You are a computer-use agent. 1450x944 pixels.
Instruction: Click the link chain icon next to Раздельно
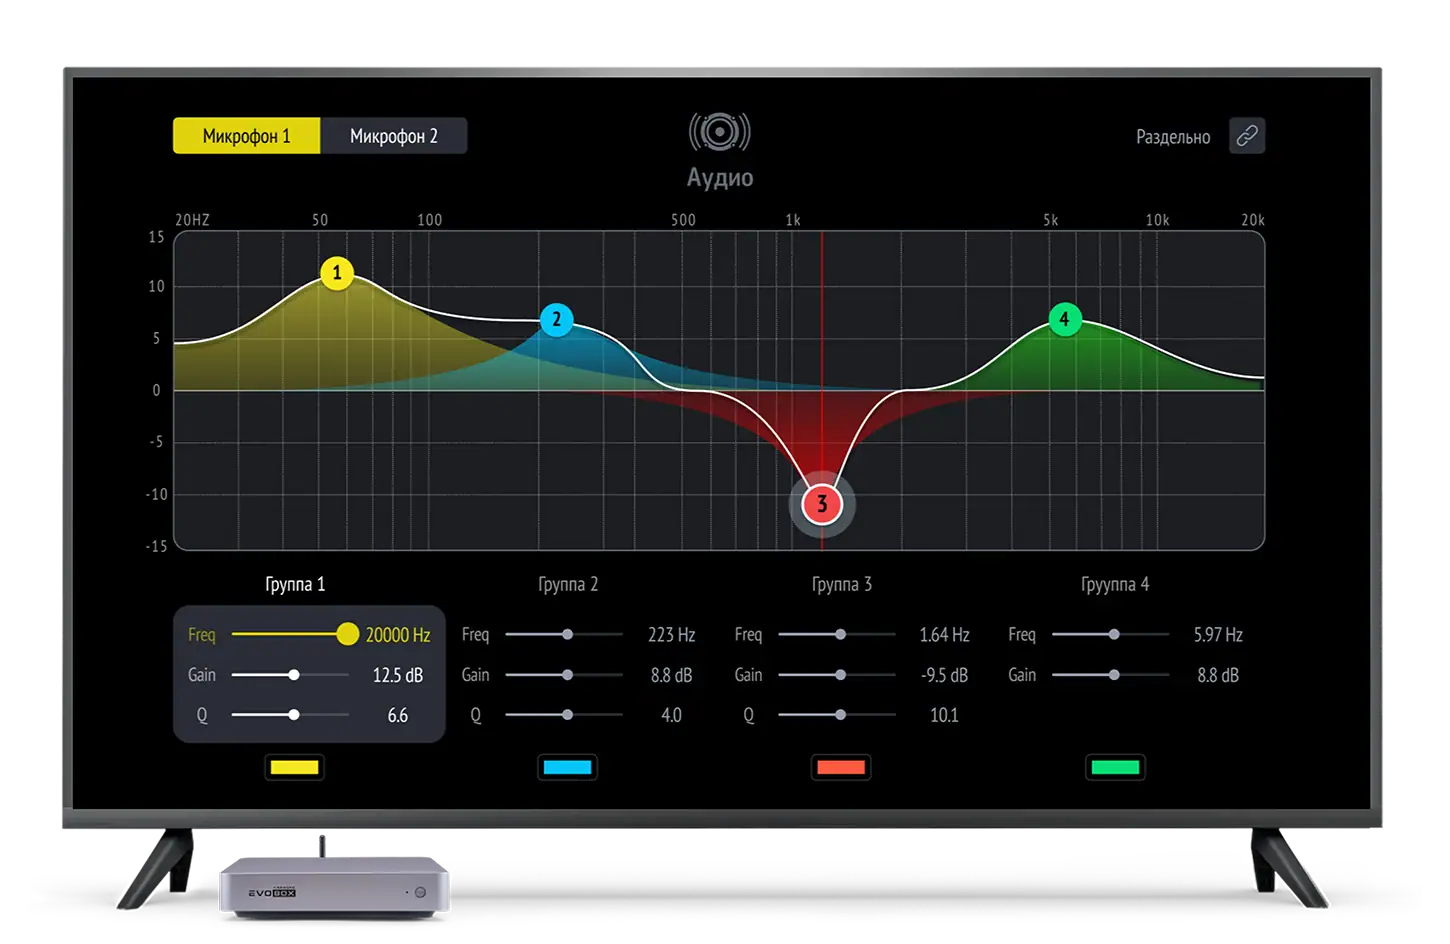tap(1246, 136)
